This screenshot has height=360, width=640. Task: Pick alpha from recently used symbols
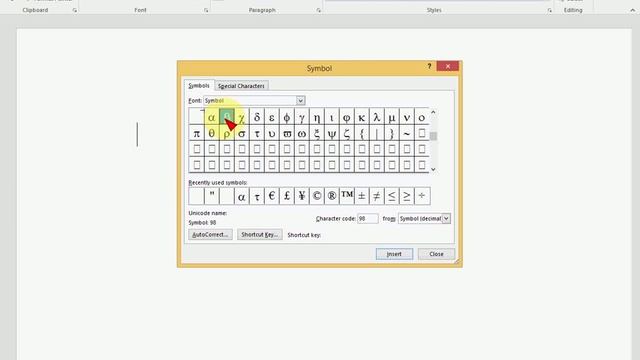(x=242, y=196)
